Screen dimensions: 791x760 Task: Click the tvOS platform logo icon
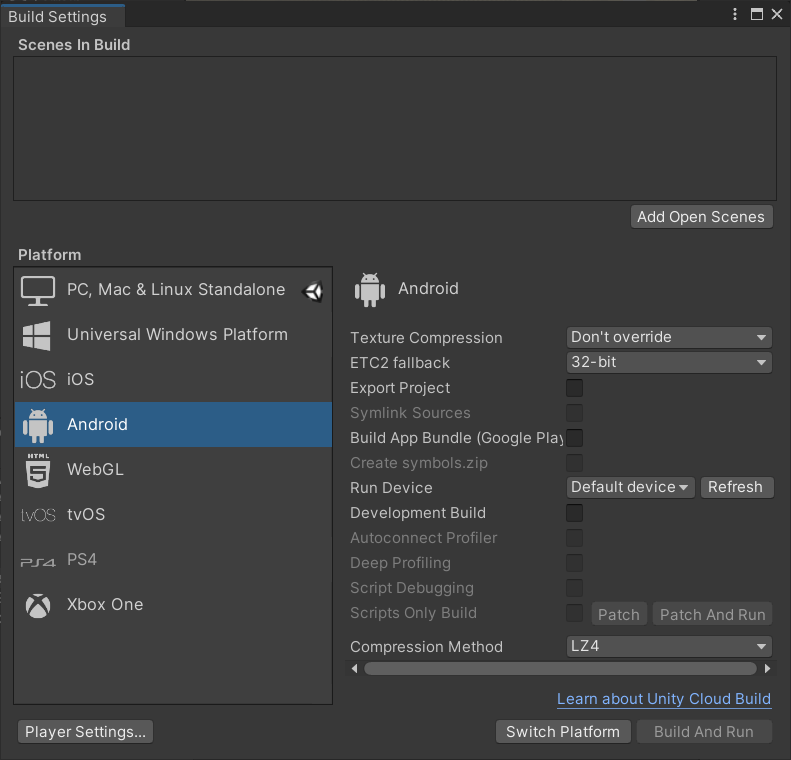[x=38, y=515]
